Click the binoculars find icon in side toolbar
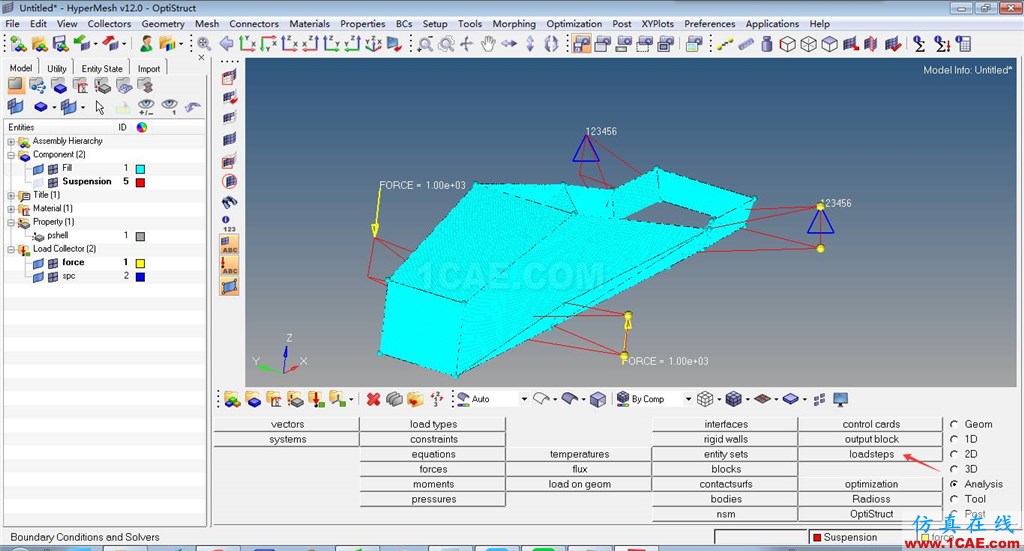This screenshot has height=551, width=1024. pos(229,202)
